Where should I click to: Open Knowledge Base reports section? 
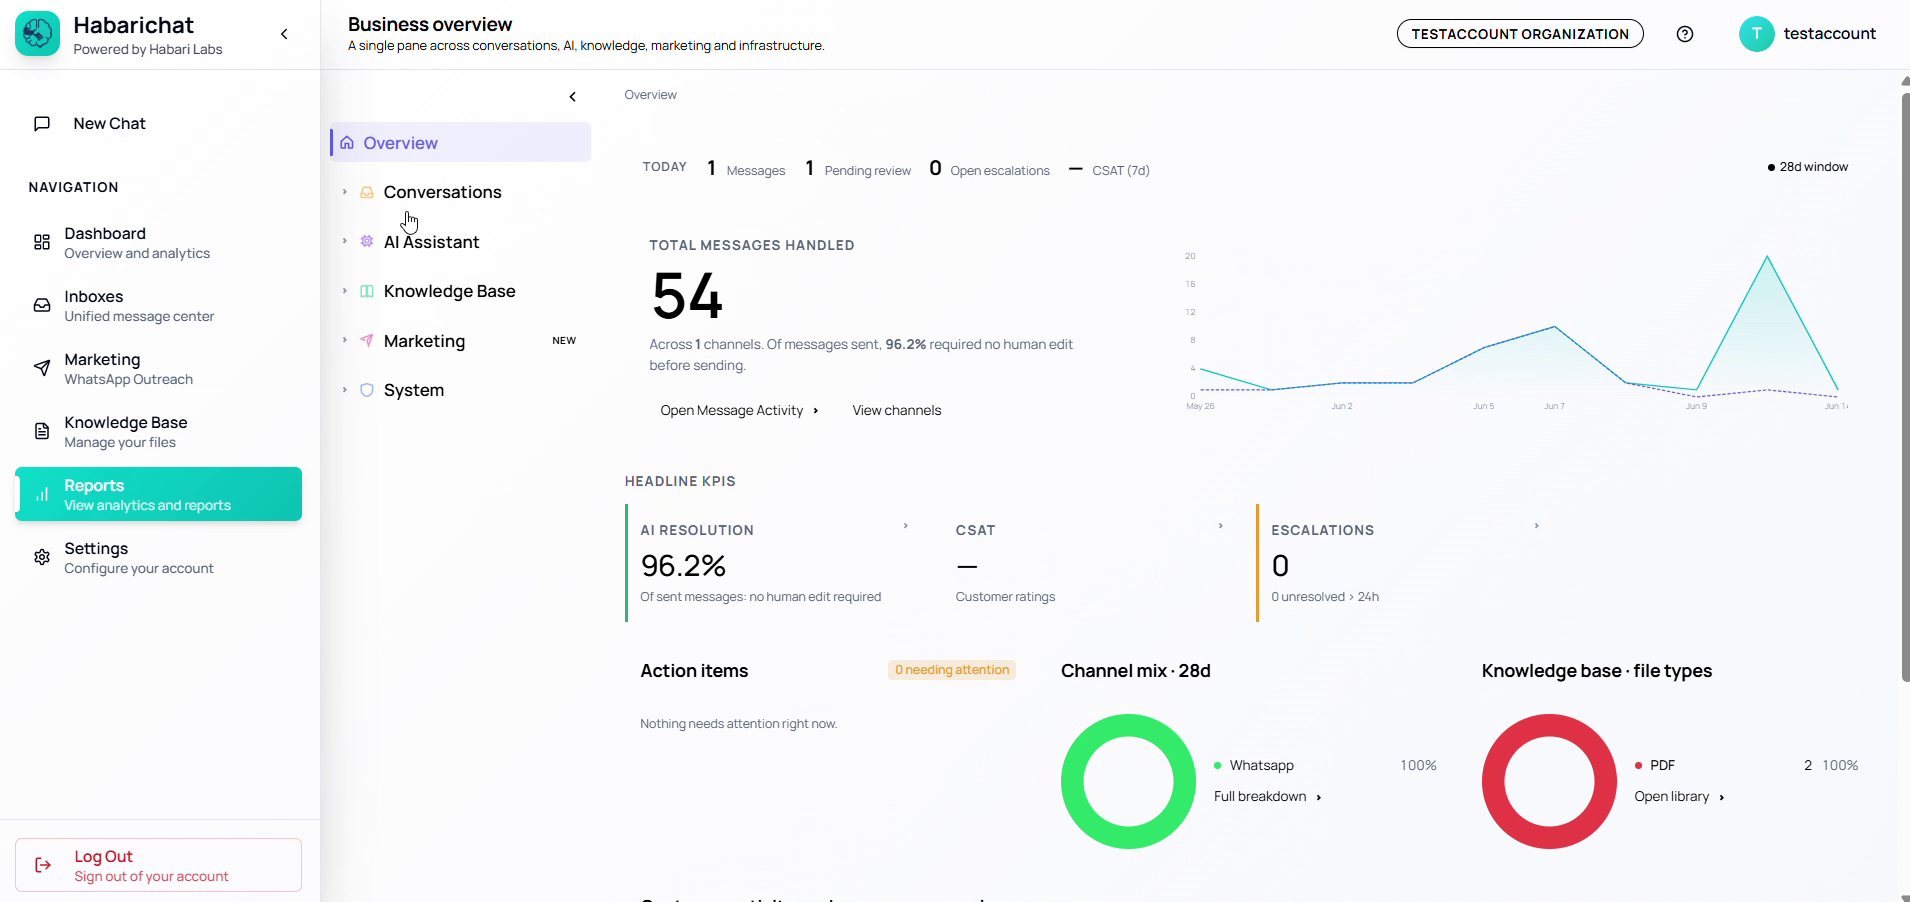coord(461,291)
